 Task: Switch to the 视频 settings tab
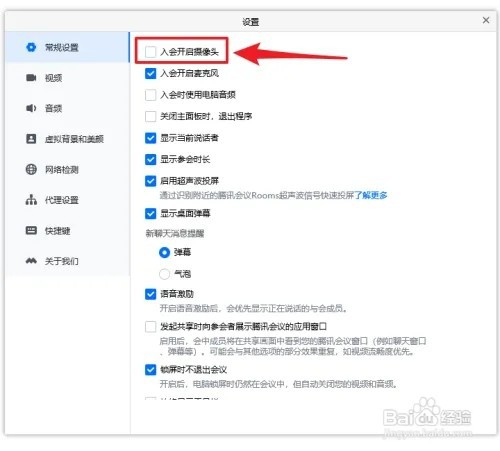coord(67,78)
